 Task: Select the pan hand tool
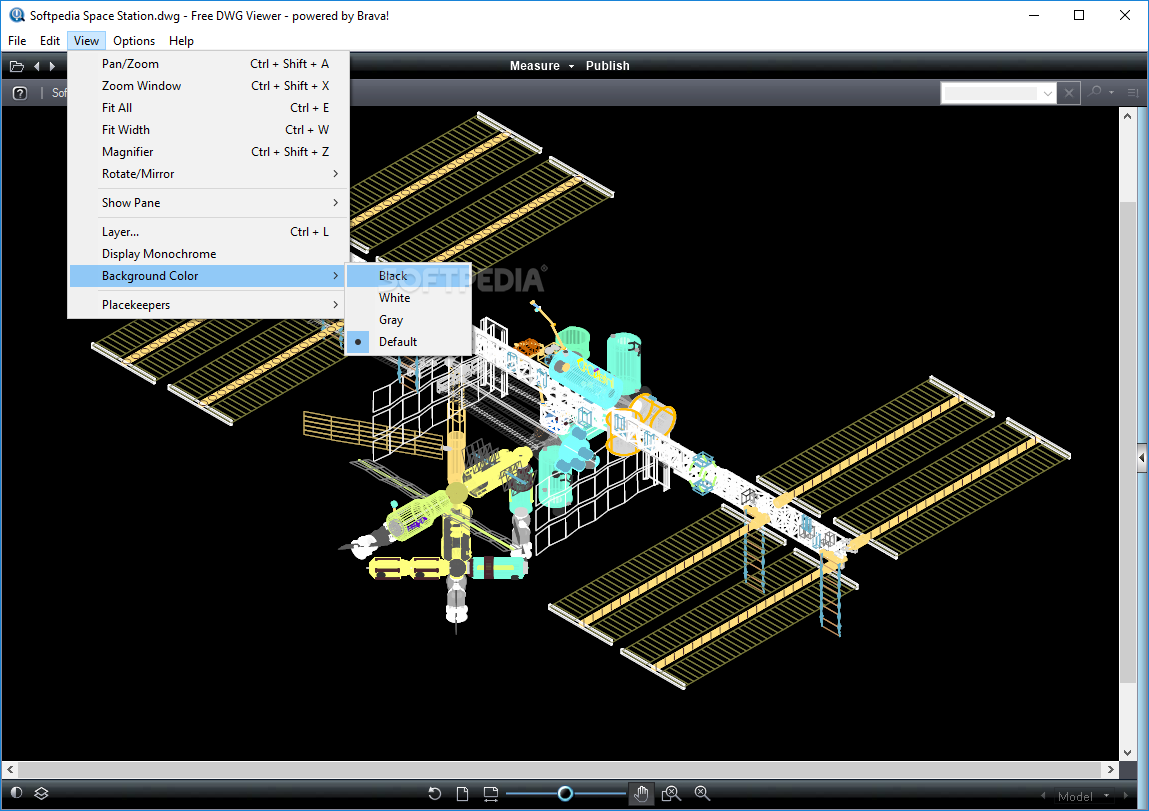(641, 793)
